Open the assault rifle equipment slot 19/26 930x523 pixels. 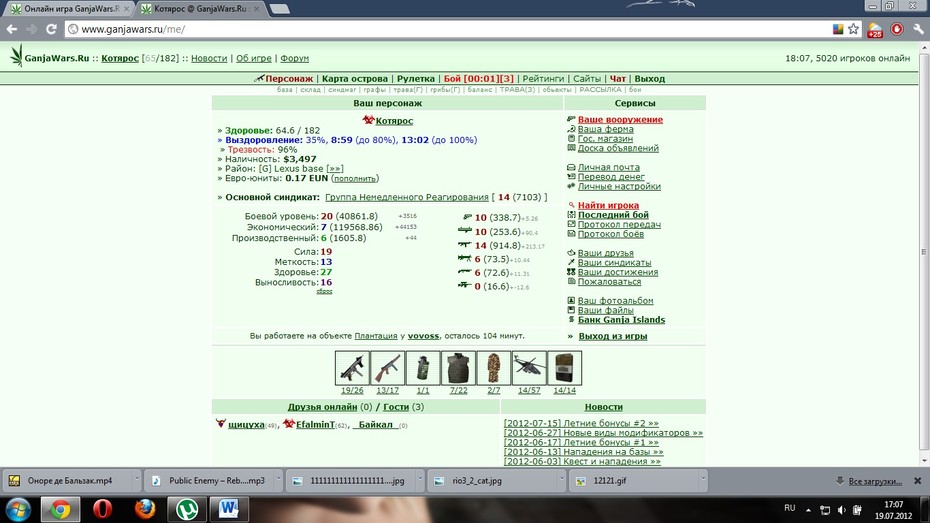352,368
